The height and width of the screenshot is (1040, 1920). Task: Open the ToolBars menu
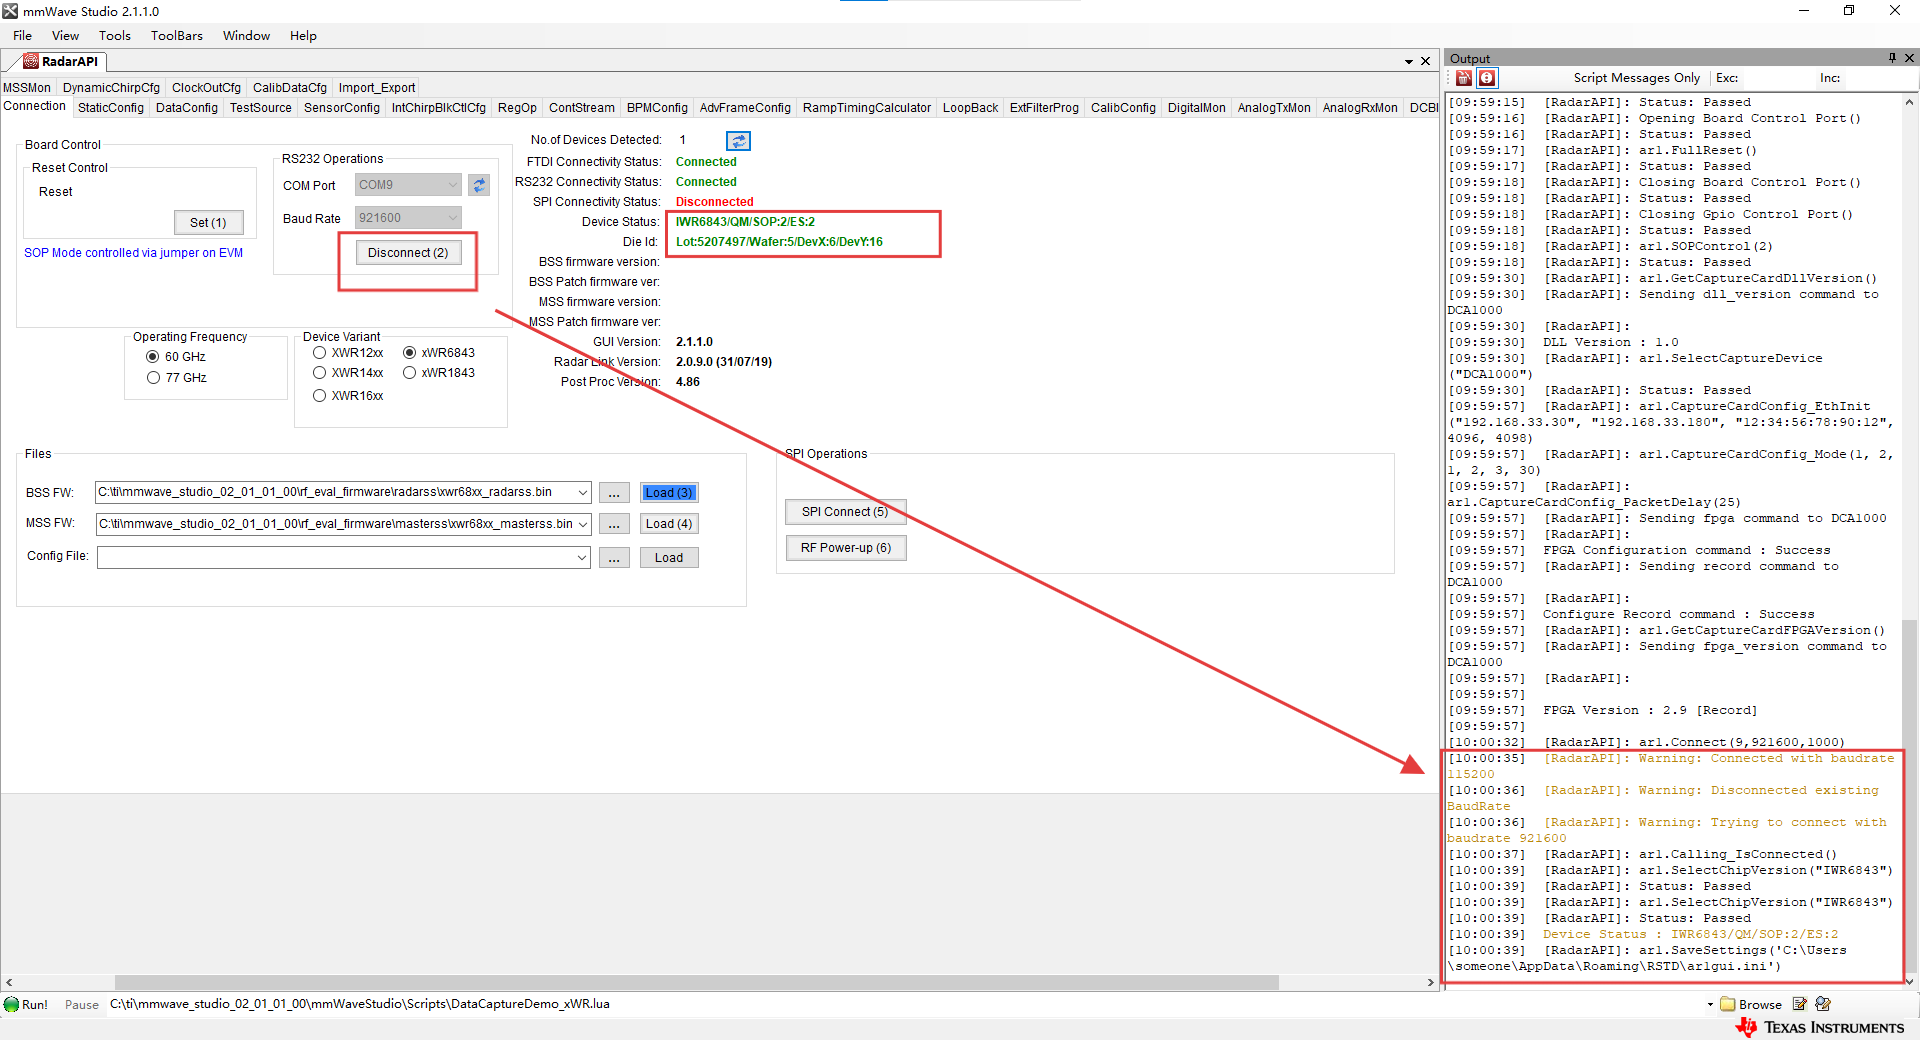(x=176, y=36)
